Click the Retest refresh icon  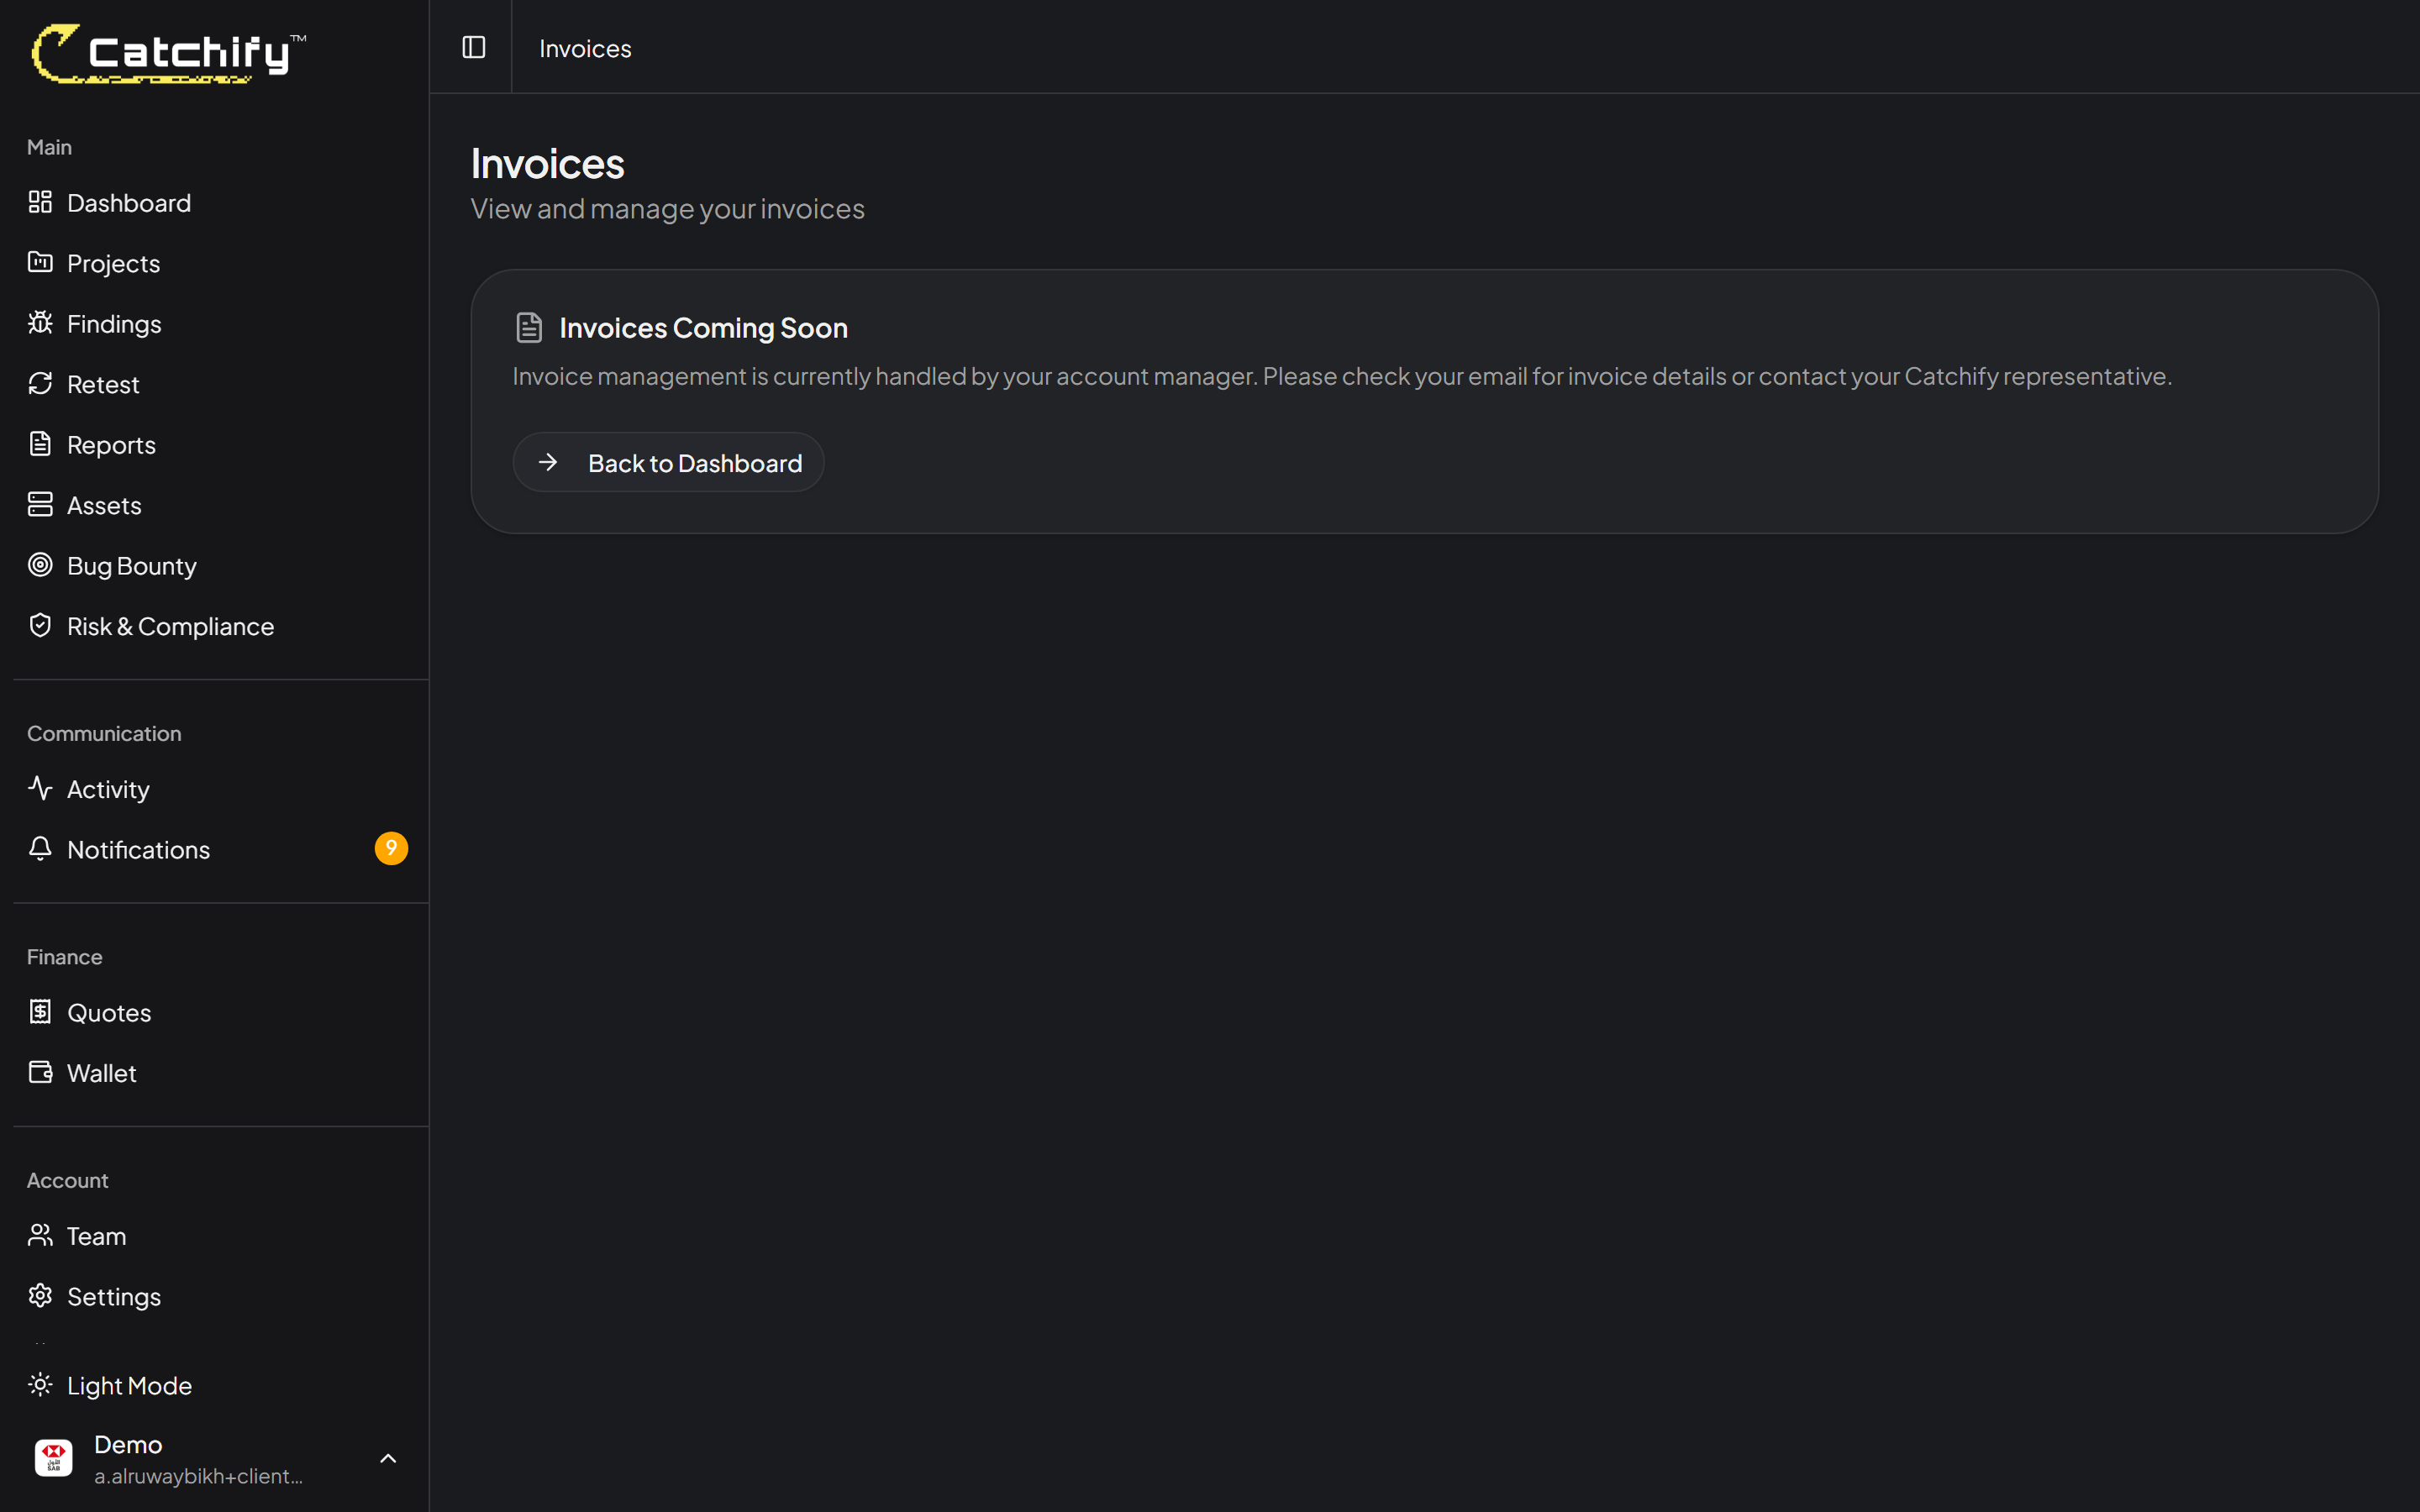coord(40,383)
